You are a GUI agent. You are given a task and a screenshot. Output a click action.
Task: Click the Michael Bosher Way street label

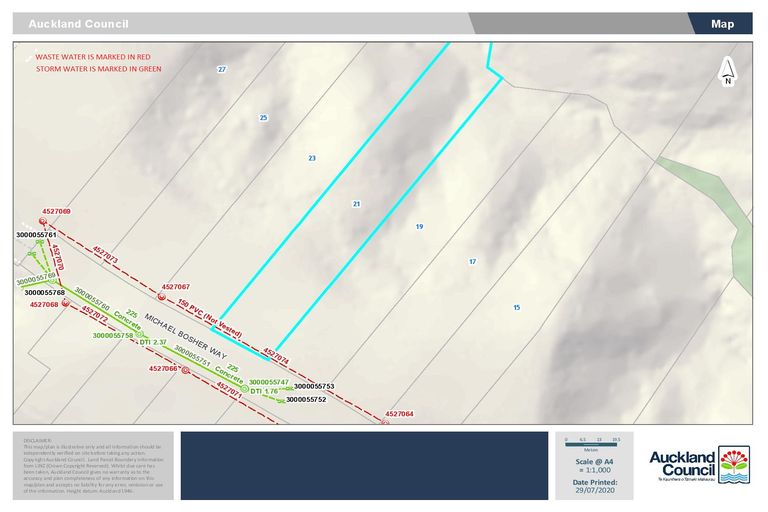(186, 336)
